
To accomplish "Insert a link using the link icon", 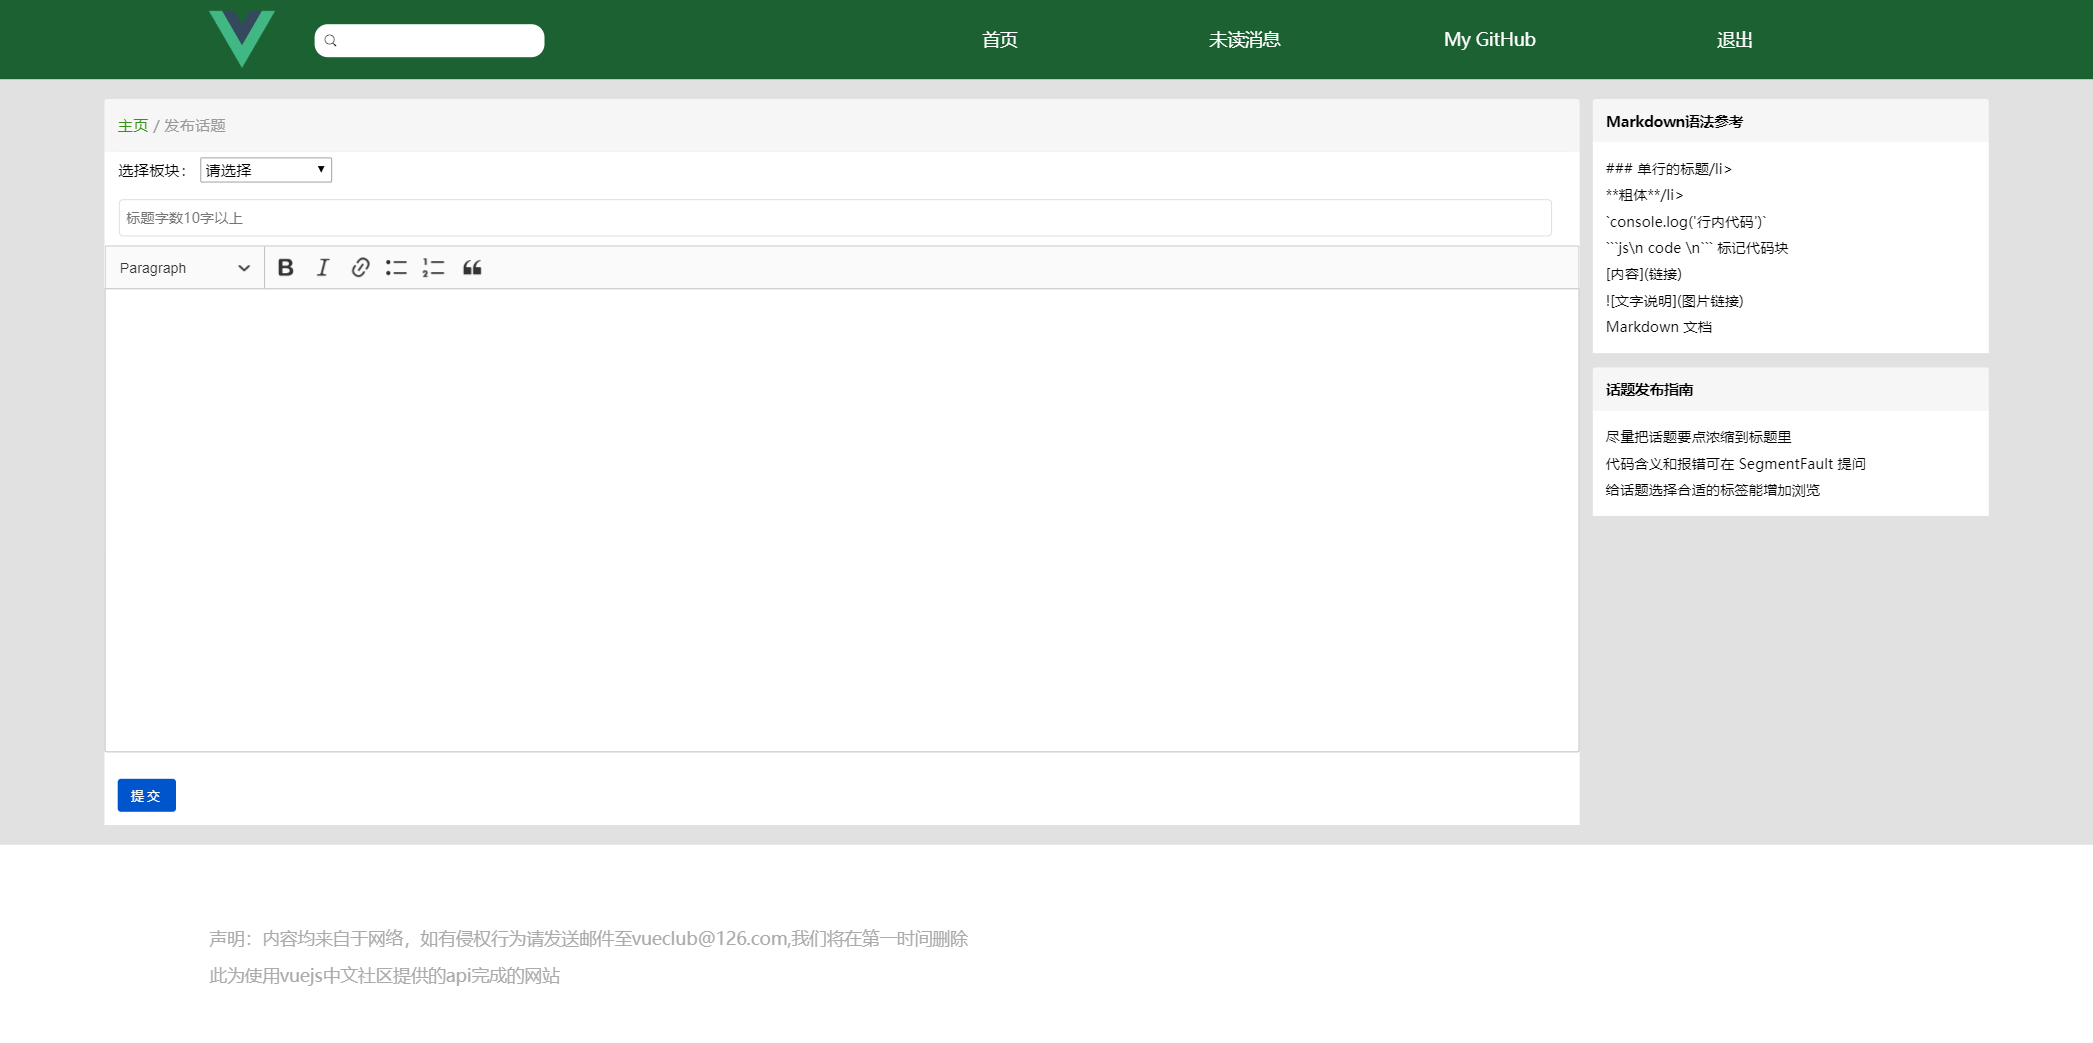I will point(360,268).
